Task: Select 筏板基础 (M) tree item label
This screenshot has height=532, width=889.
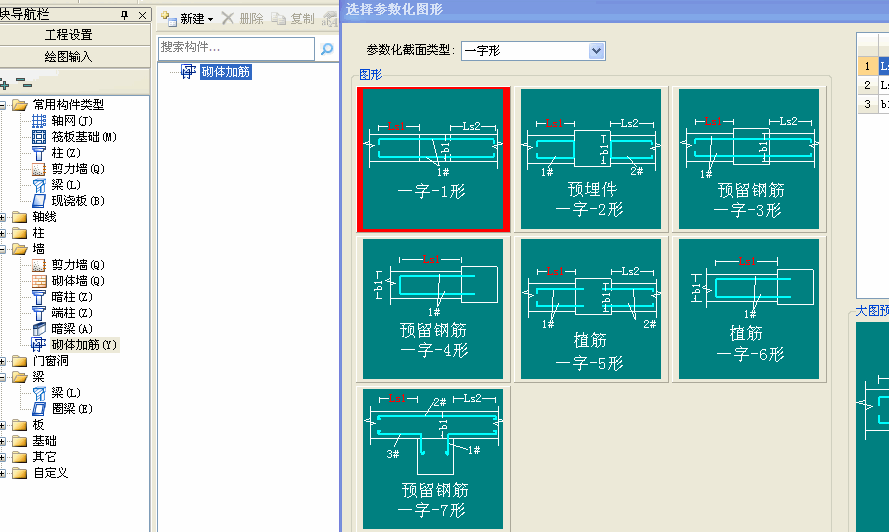Action: click(x=84, y=137)
